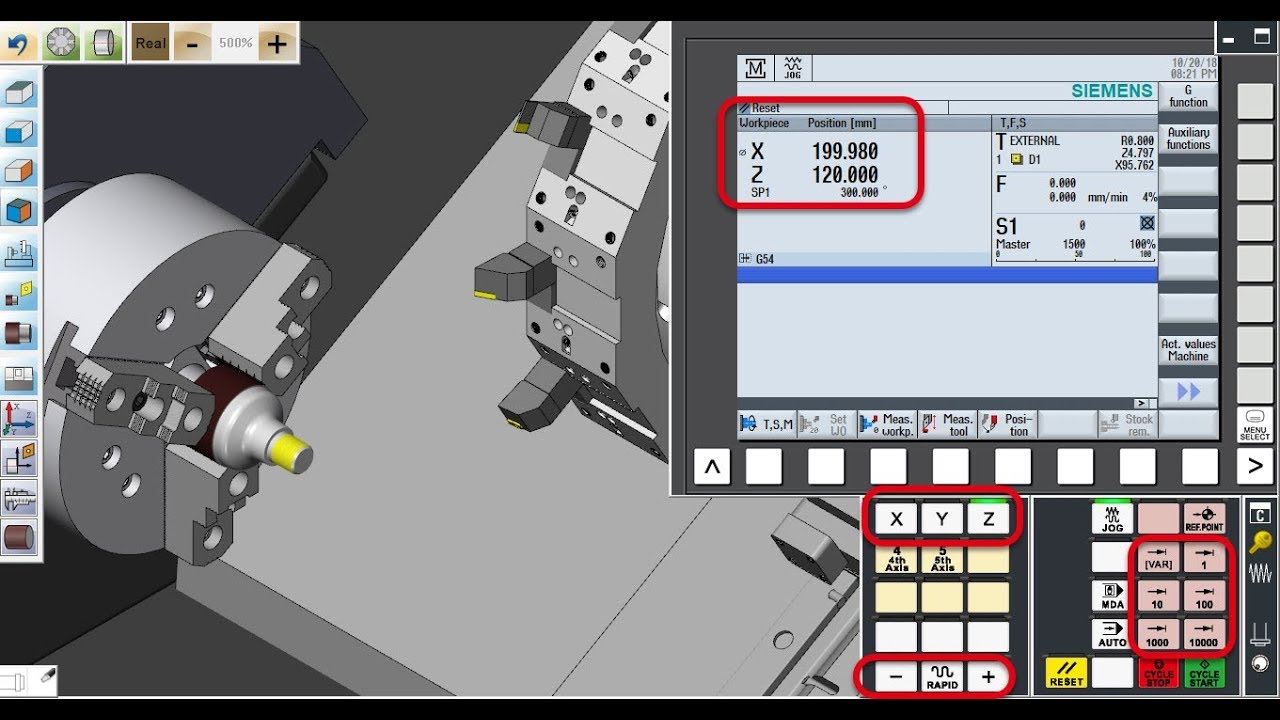The image size is (1280, 720).
Task: Open the Set W0 softkey
Action: [x=827, y=424]
